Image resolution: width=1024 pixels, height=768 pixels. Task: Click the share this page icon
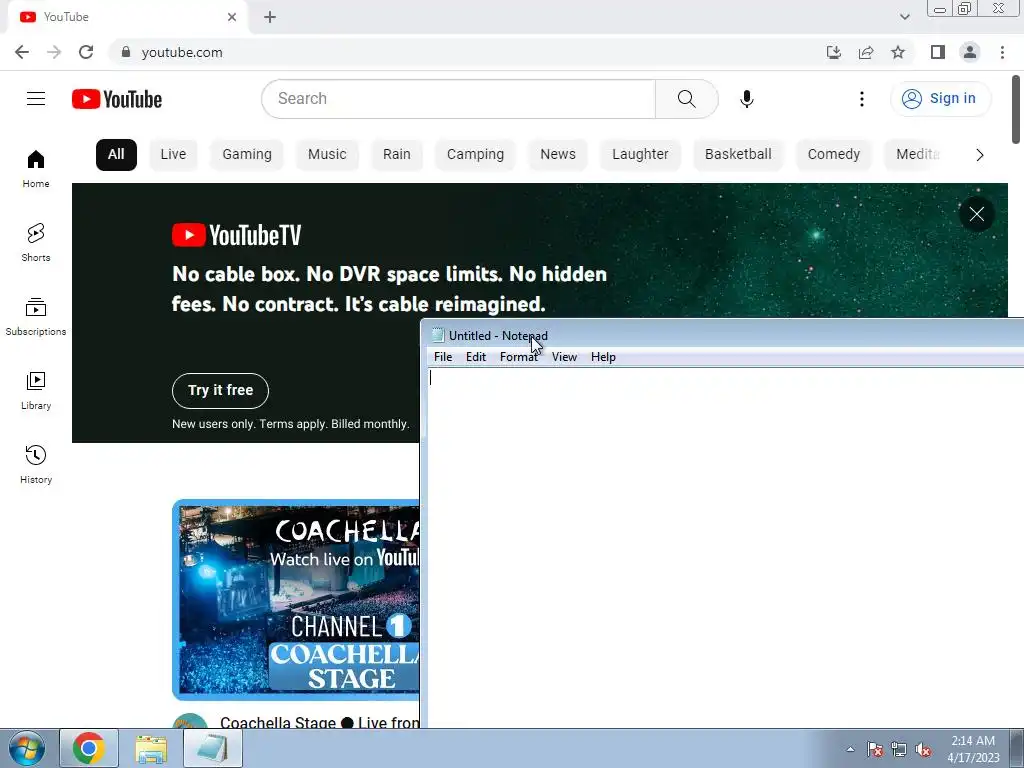coord(866,52)
